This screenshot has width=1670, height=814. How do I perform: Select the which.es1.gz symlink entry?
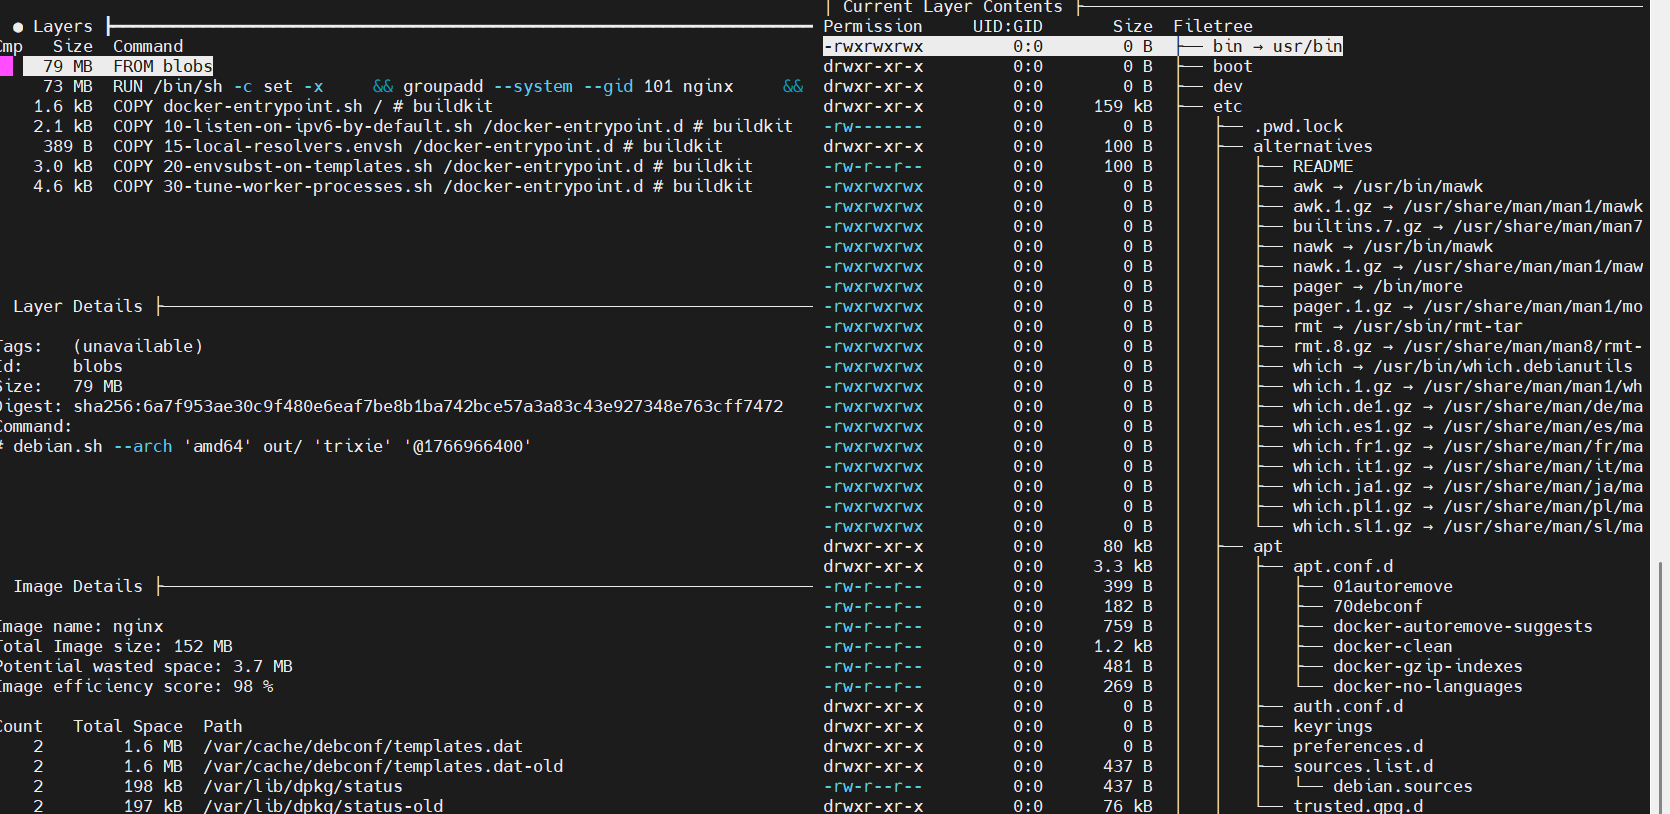[1468, 426]
